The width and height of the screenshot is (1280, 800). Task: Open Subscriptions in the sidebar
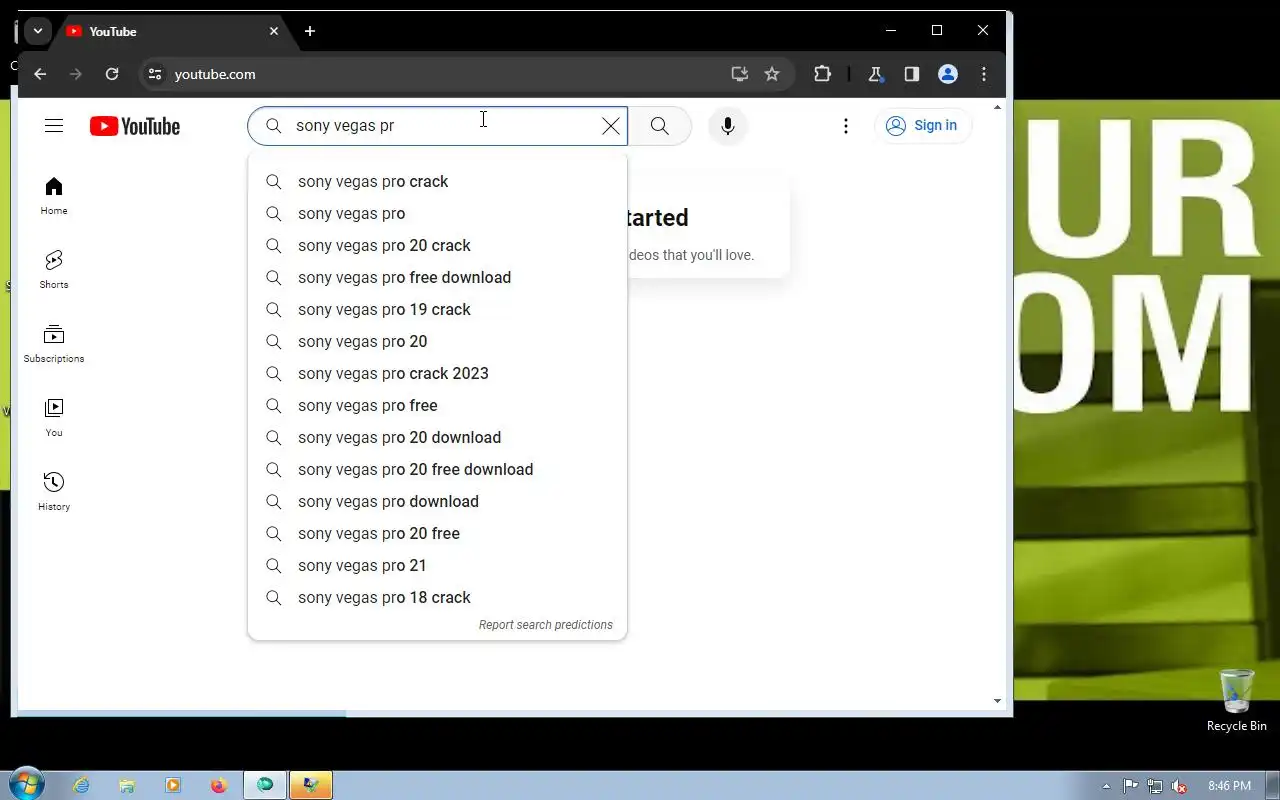point(54,344)
